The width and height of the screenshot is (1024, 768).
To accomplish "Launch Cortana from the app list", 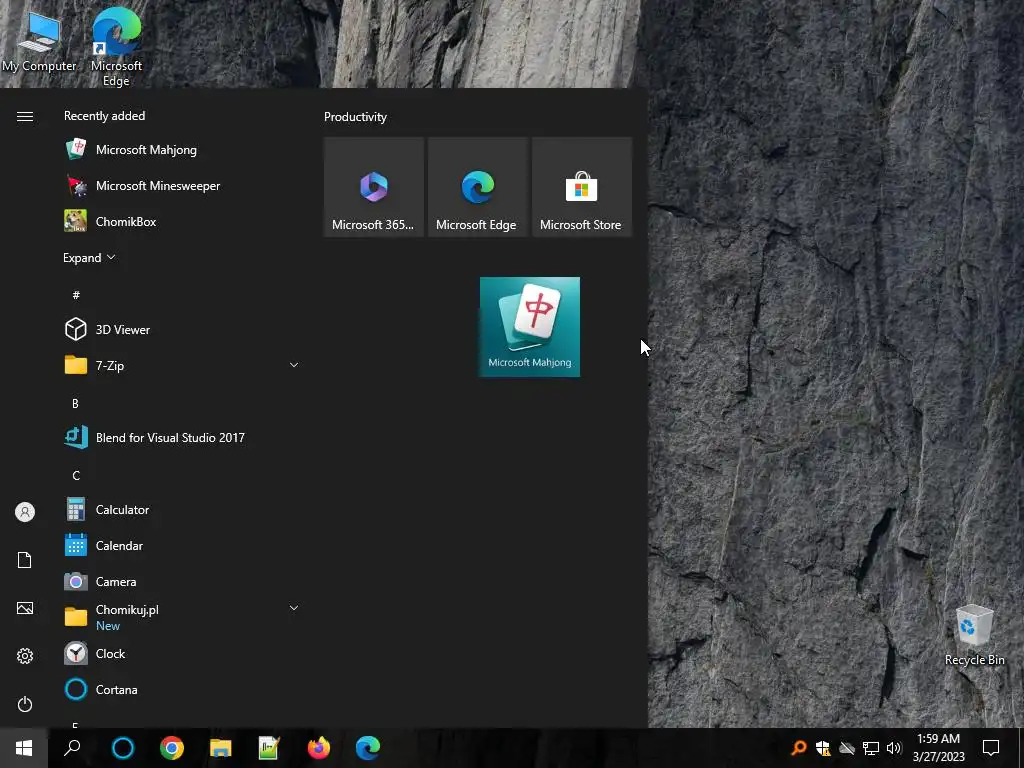I will (x=183, y=690).
